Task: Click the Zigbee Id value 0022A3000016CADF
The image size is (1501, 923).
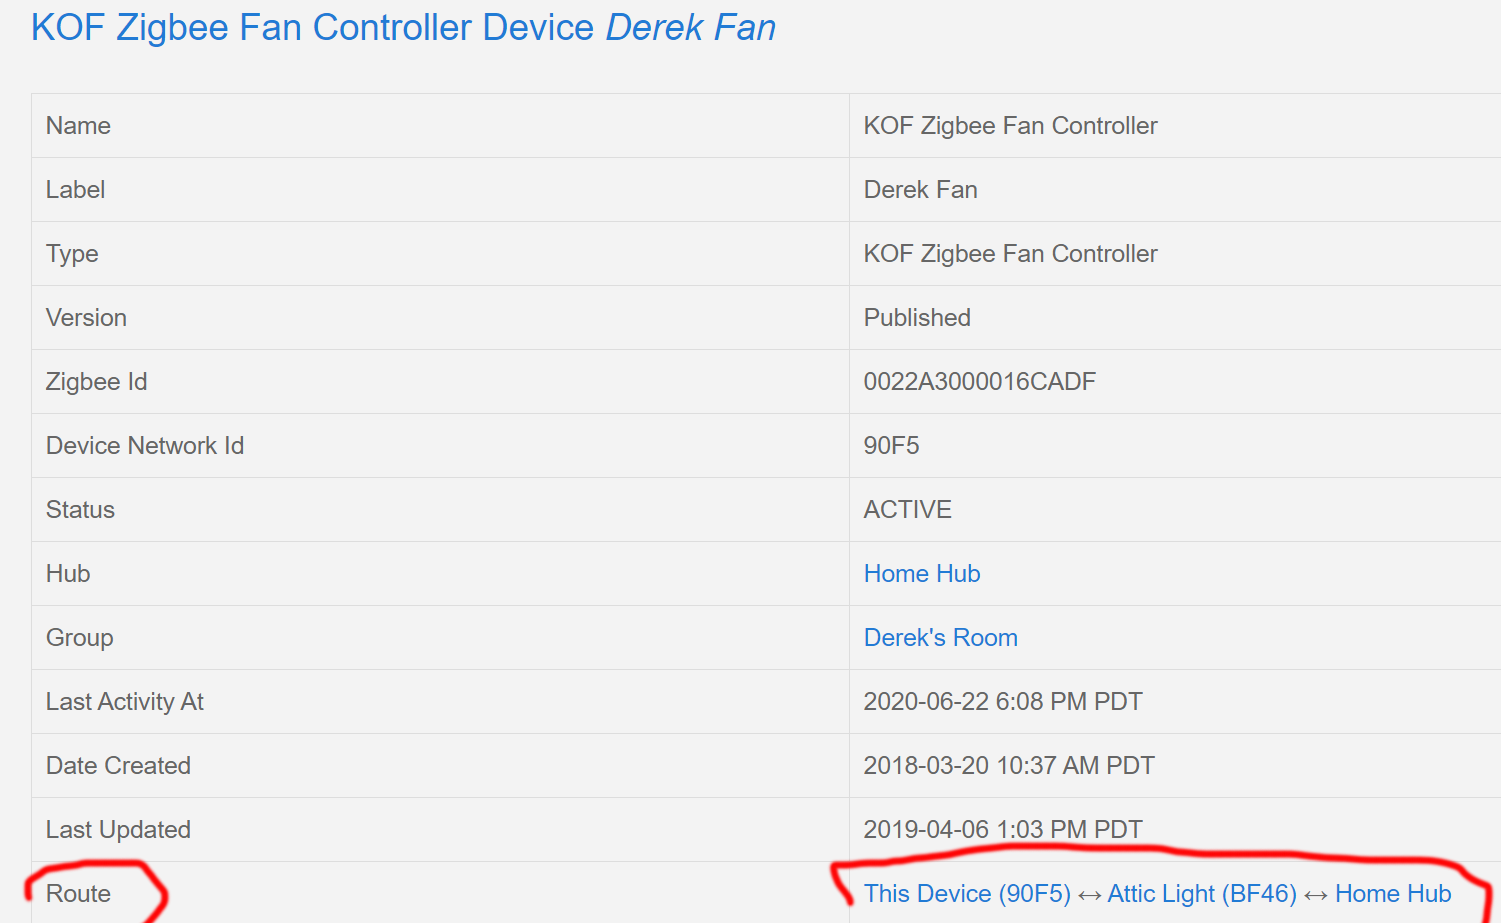Action: point(979,382)
